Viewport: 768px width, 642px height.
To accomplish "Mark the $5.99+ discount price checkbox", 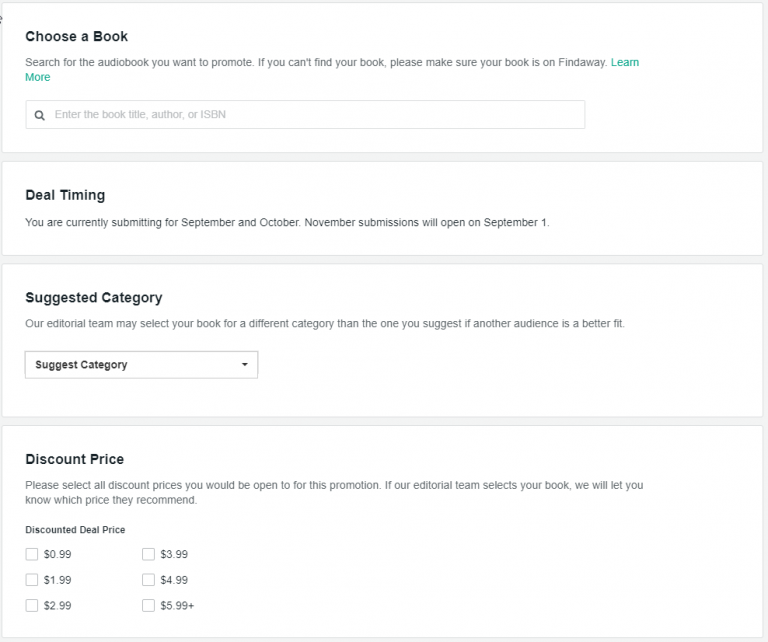I will point(148,605).
